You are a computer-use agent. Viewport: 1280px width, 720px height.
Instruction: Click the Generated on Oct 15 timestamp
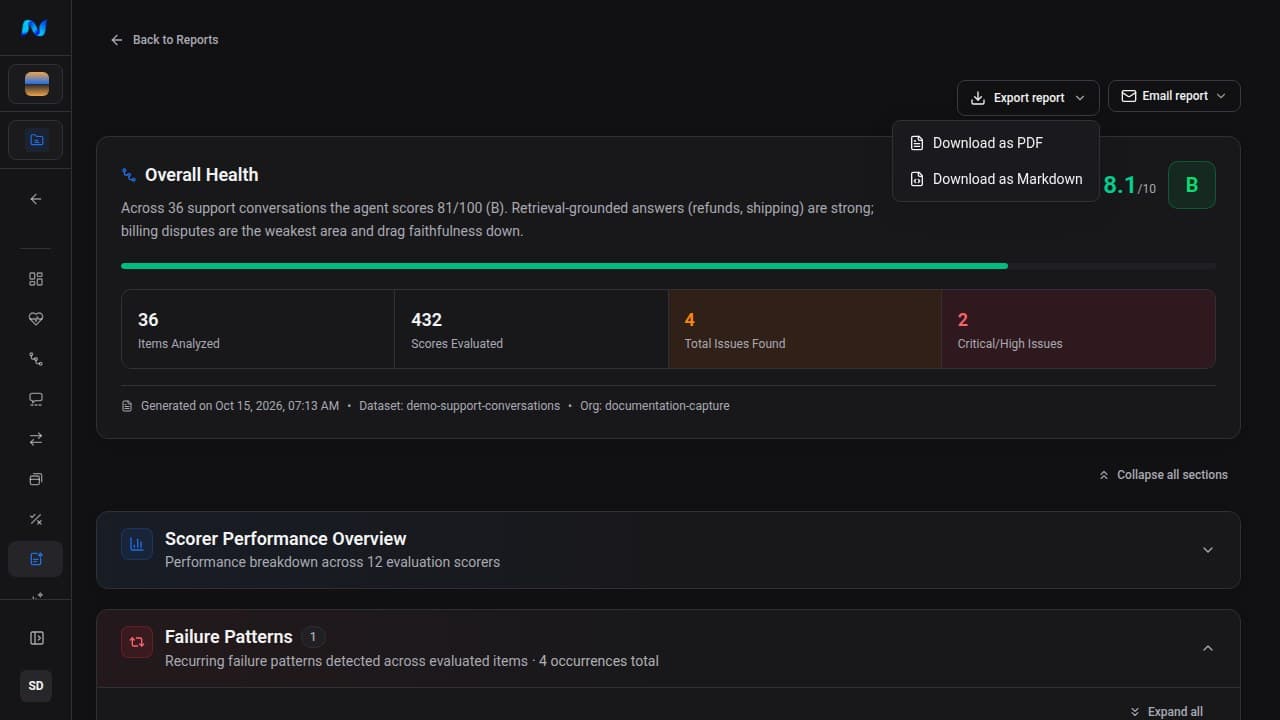239,406
